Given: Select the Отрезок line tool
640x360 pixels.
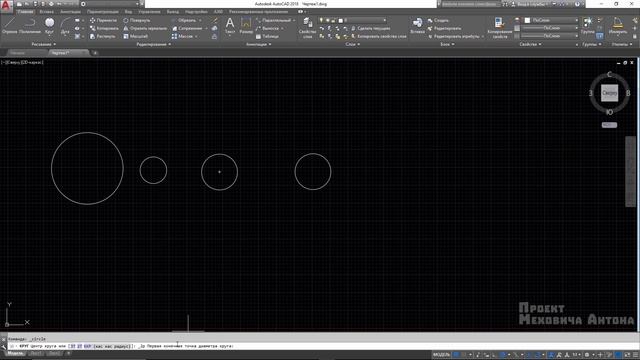Looking at the screenshot, I should point(9,26).
